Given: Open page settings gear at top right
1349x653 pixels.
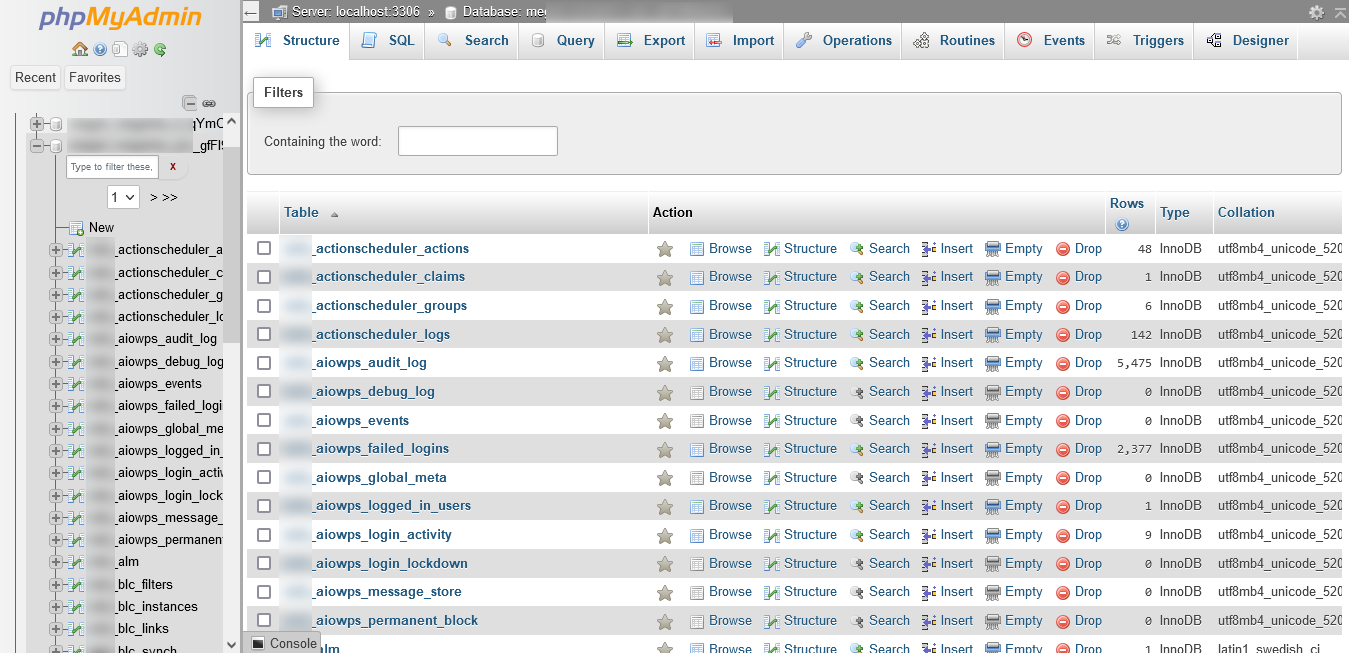Looking at the screenshot, I should pyautogui.click(x=1316, y=12).
